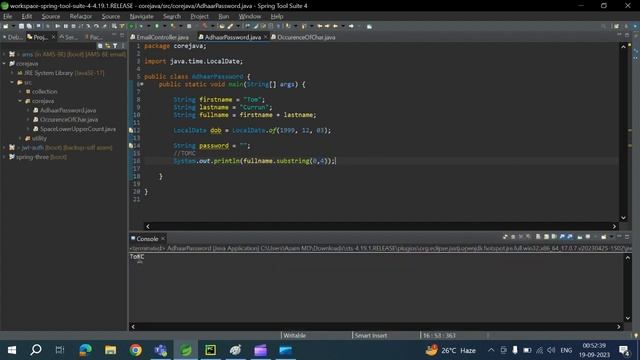Click the Clear Console icon

pos(538,237)
